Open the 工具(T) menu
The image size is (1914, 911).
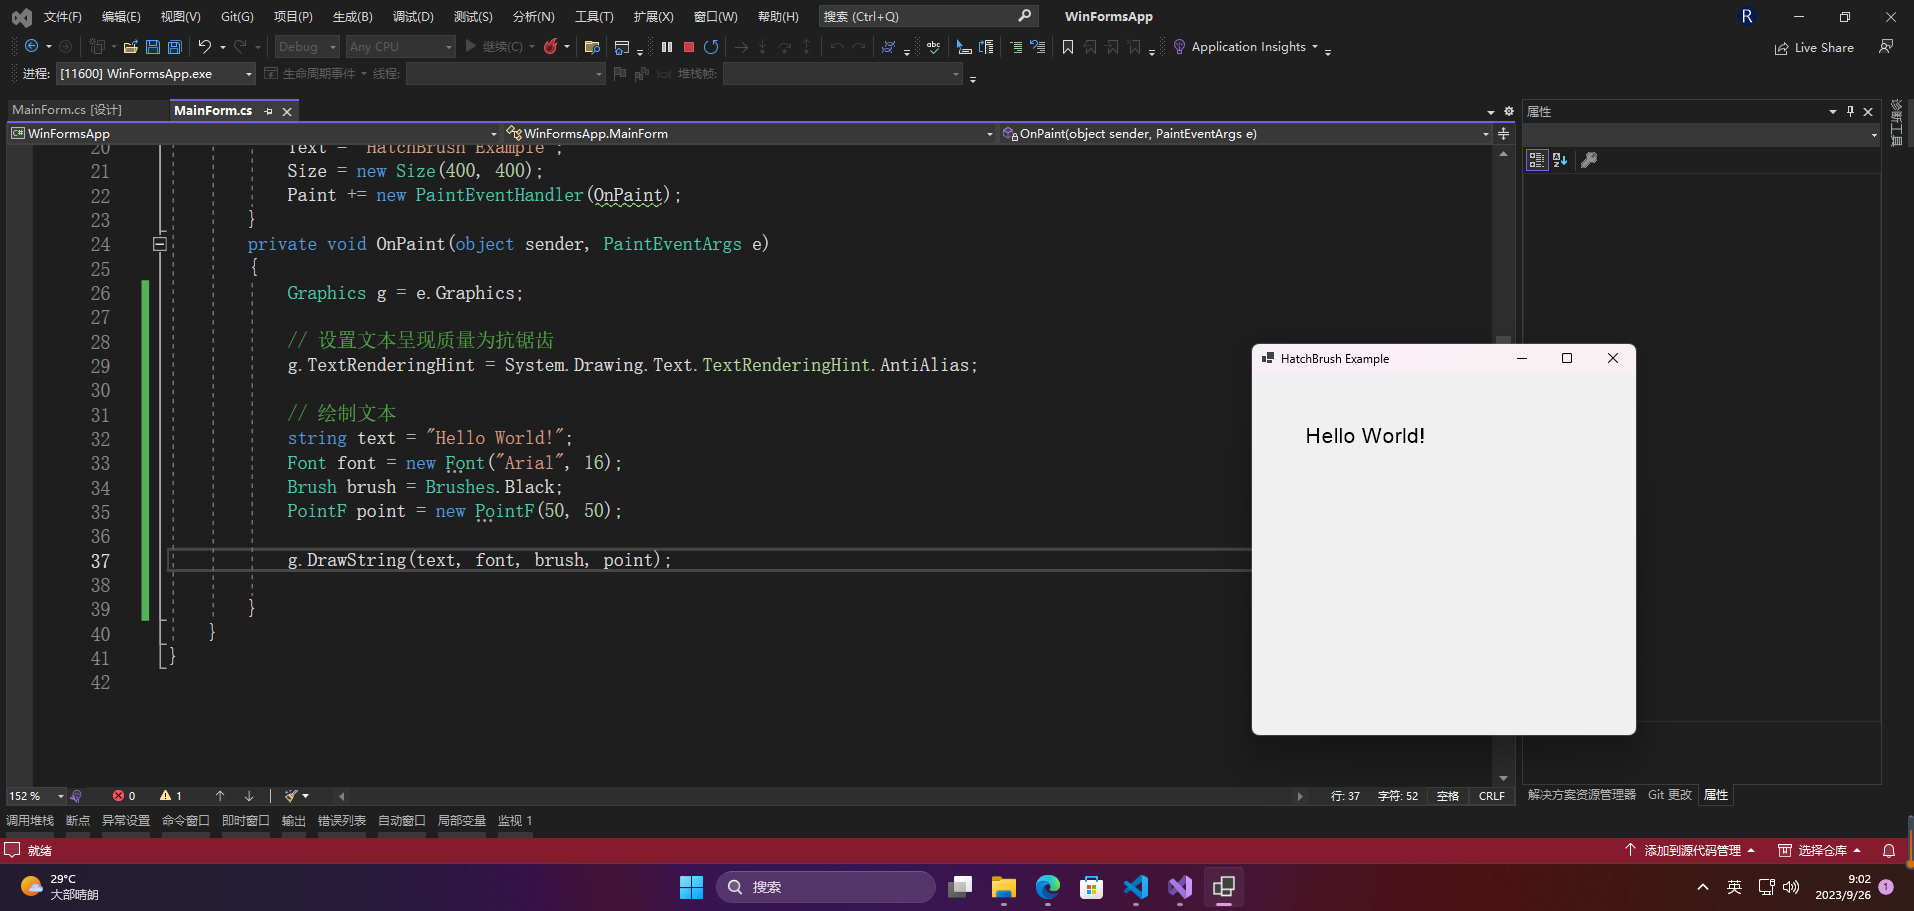(x=594, y=16)
